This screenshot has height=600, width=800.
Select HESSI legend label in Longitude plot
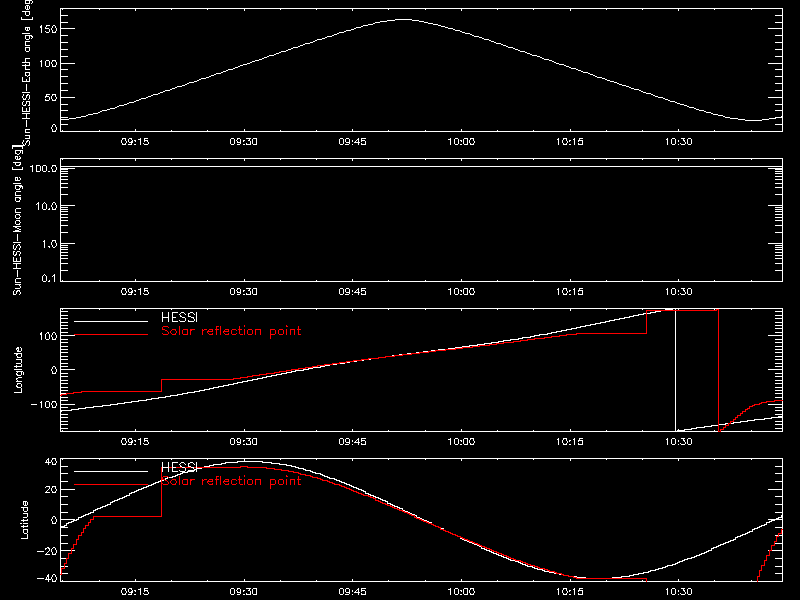pos(179,317)
